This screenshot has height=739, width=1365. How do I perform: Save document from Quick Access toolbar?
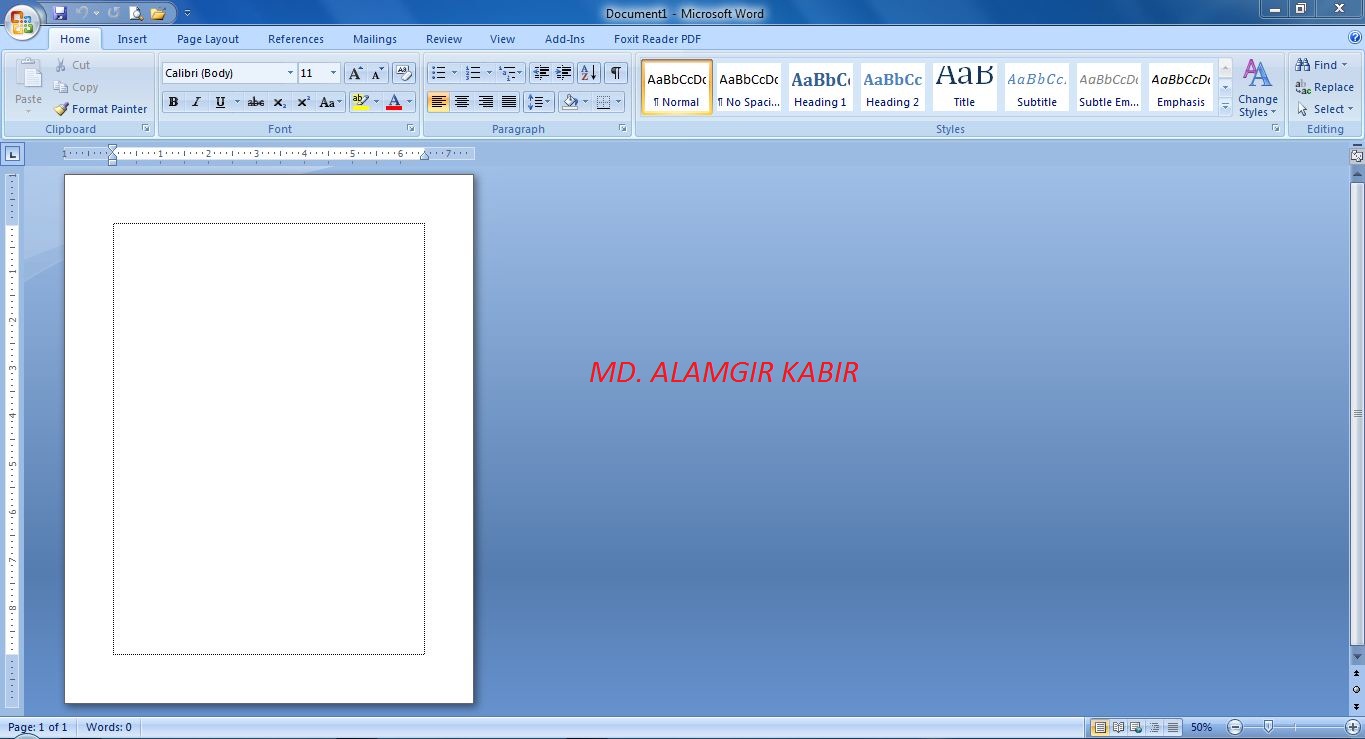60,13
